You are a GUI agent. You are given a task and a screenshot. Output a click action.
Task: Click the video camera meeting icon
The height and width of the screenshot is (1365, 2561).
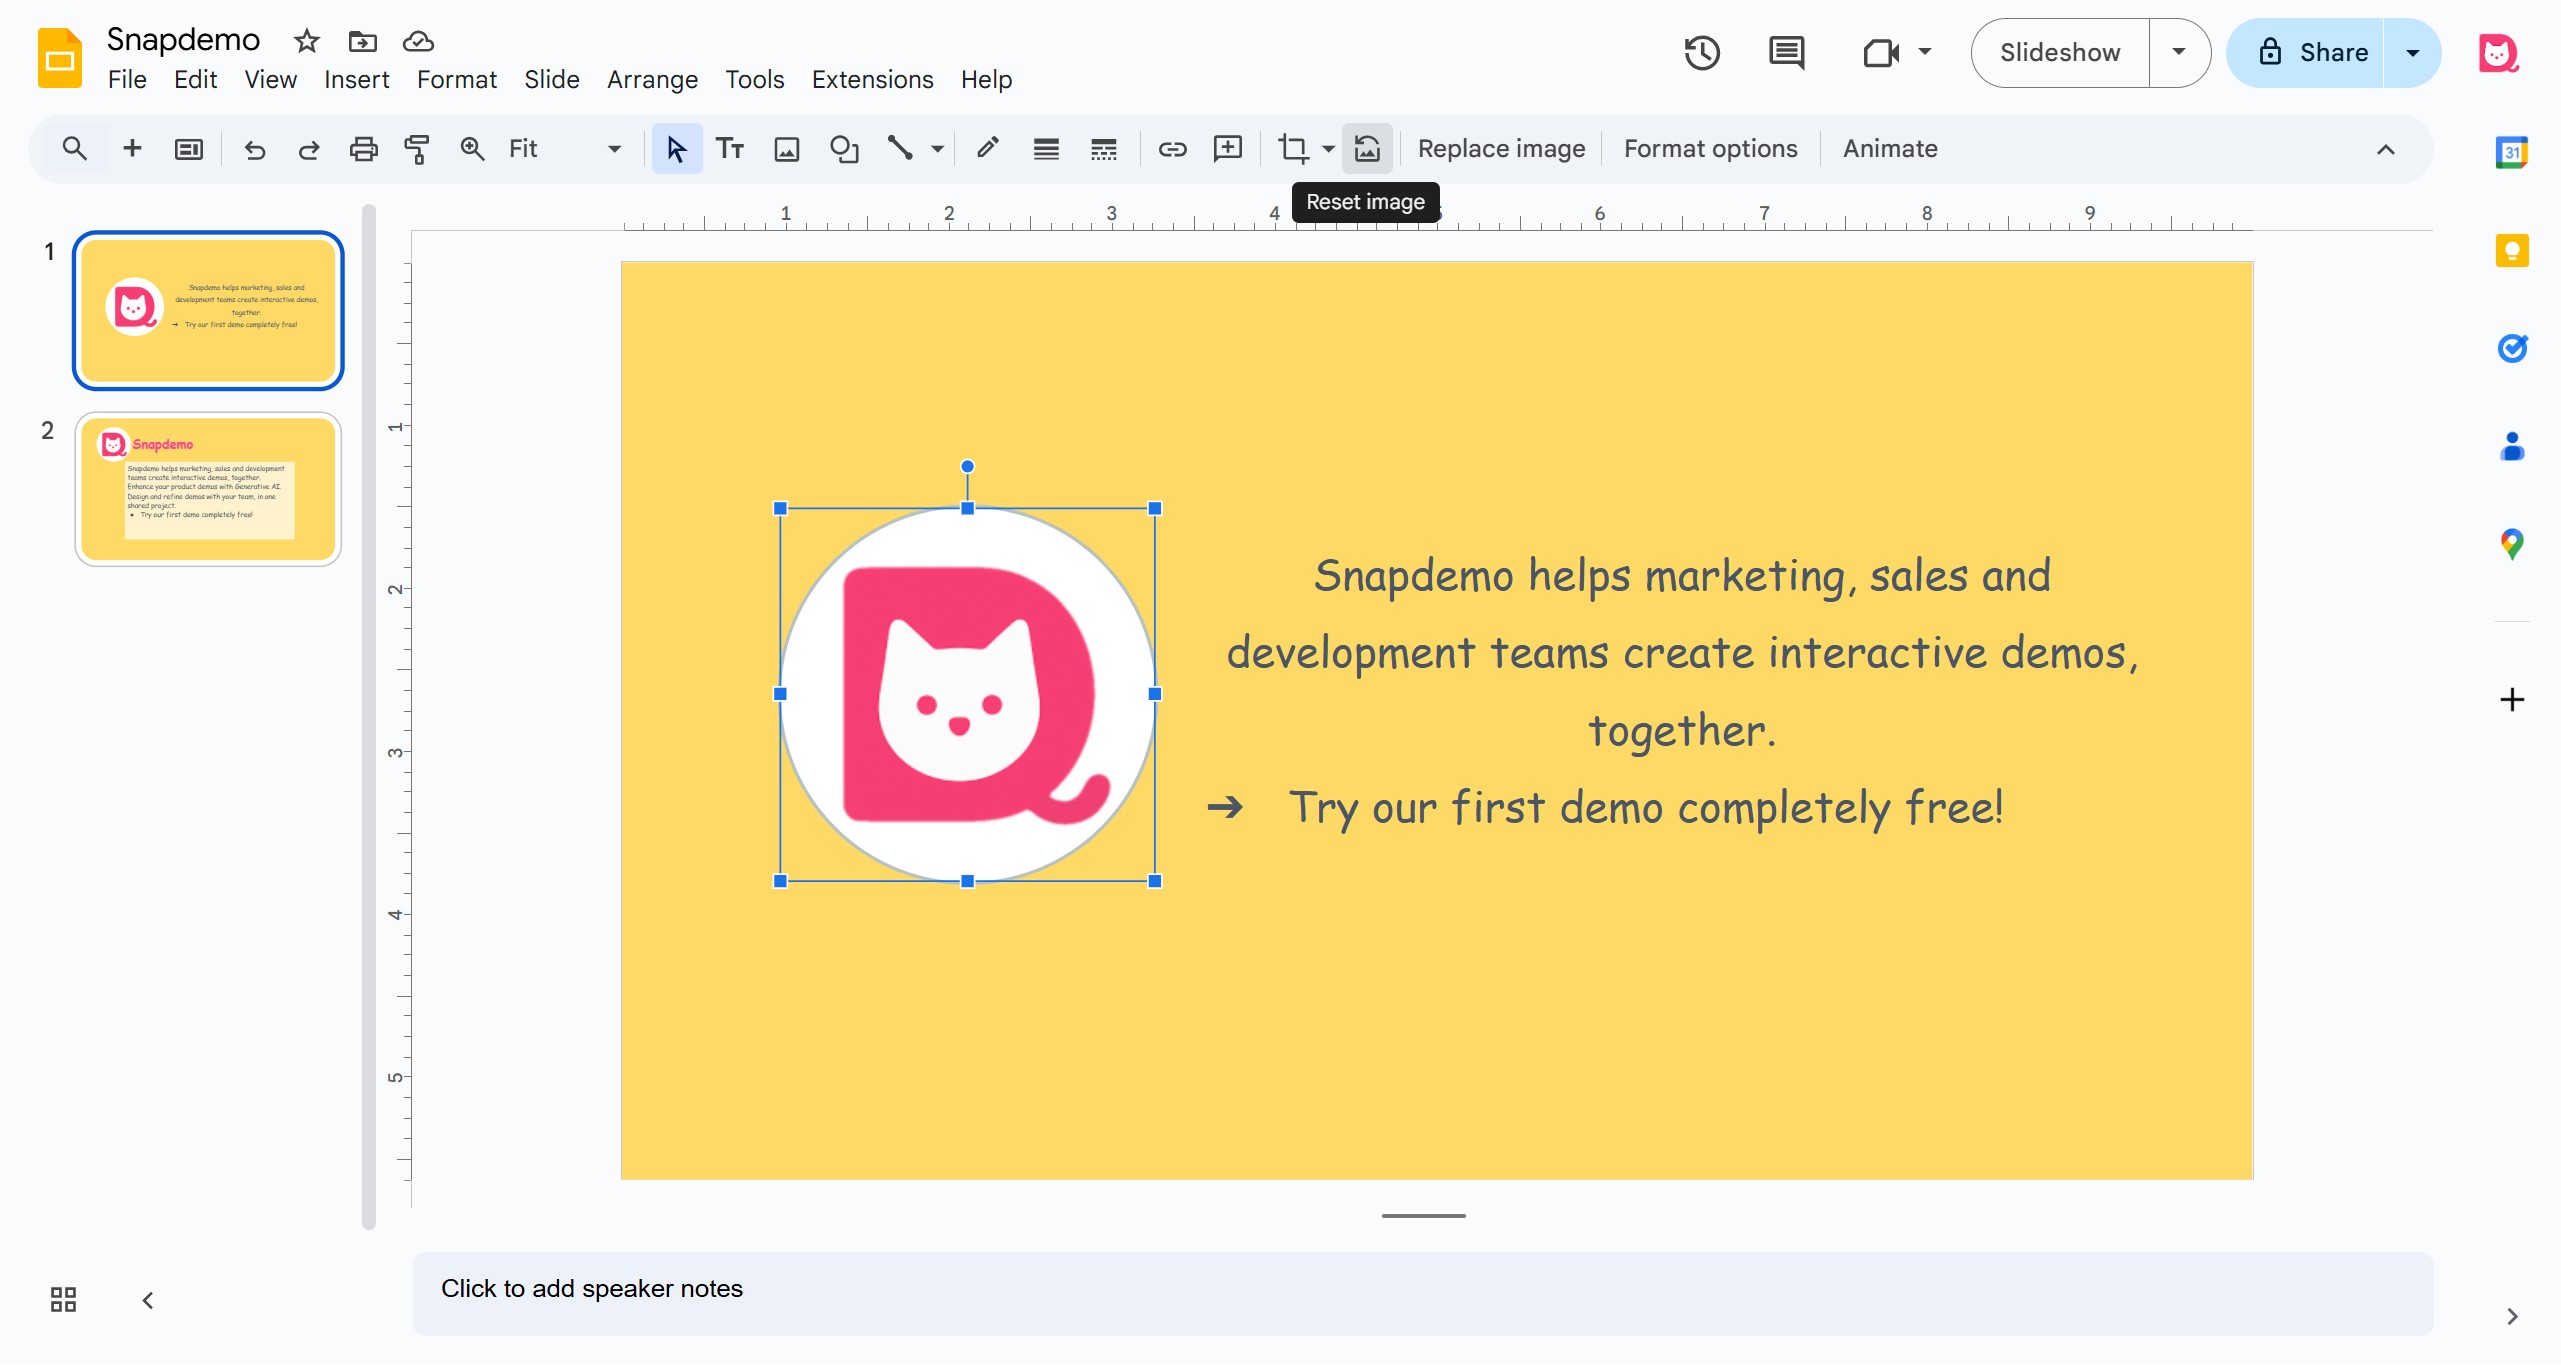(1880, 53)
